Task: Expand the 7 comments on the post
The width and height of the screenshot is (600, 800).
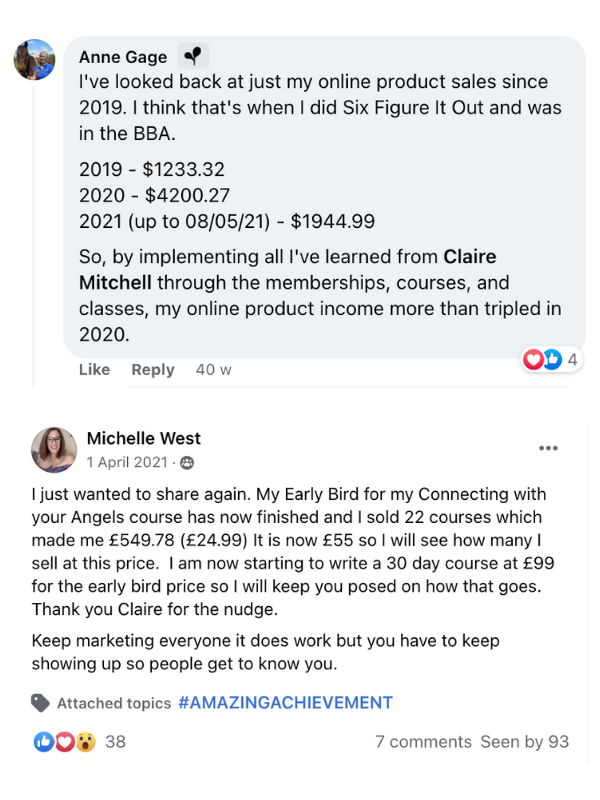Action: (423, 742)
